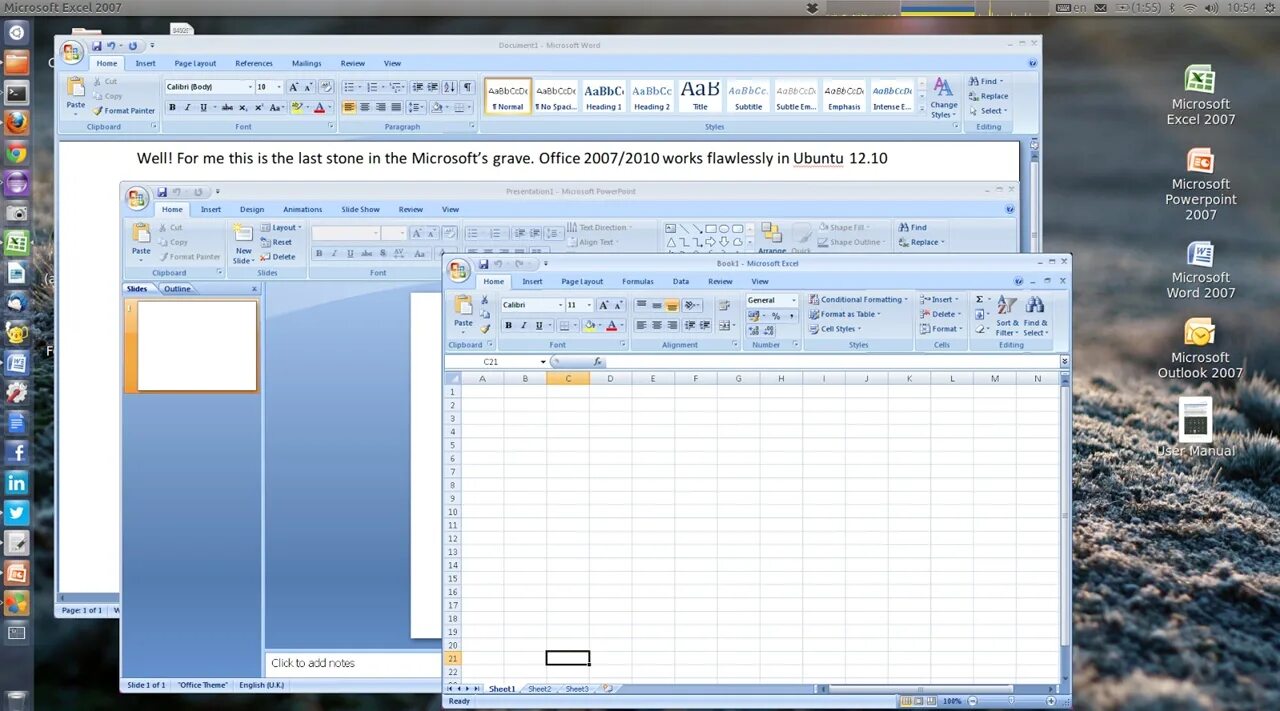Image resolution: width=1280 pixels, height=711 pixels.
Task: Expand the Cell Styles dropdown
Action: [860, 329]
